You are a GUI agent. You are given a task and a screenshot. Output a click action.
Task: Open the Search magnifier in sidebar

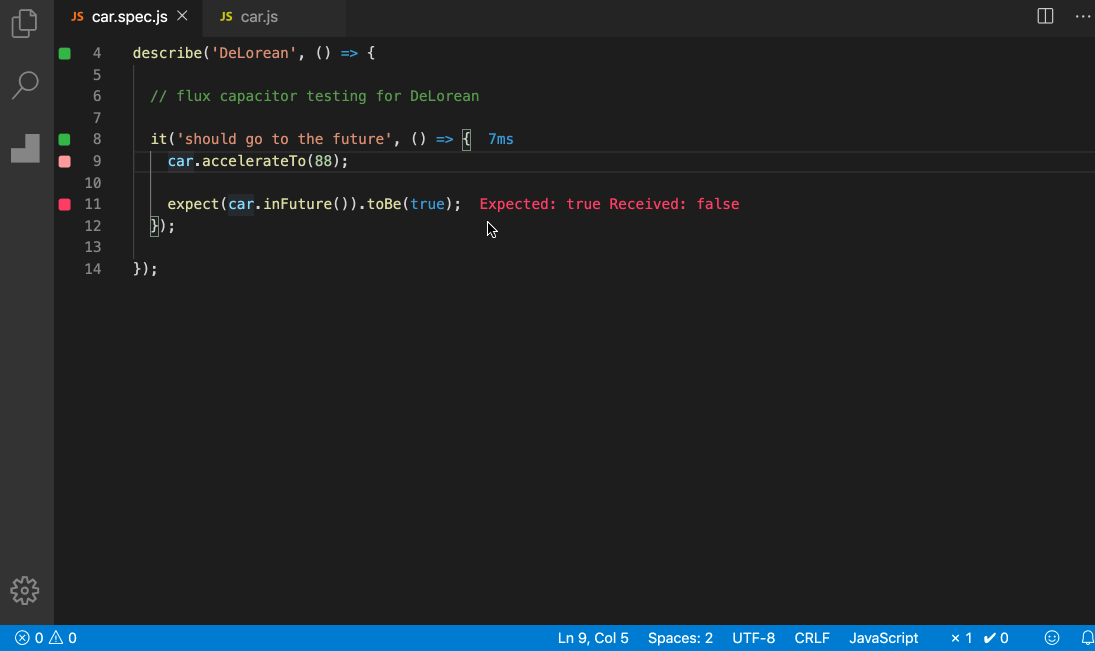tap(25, 85)
